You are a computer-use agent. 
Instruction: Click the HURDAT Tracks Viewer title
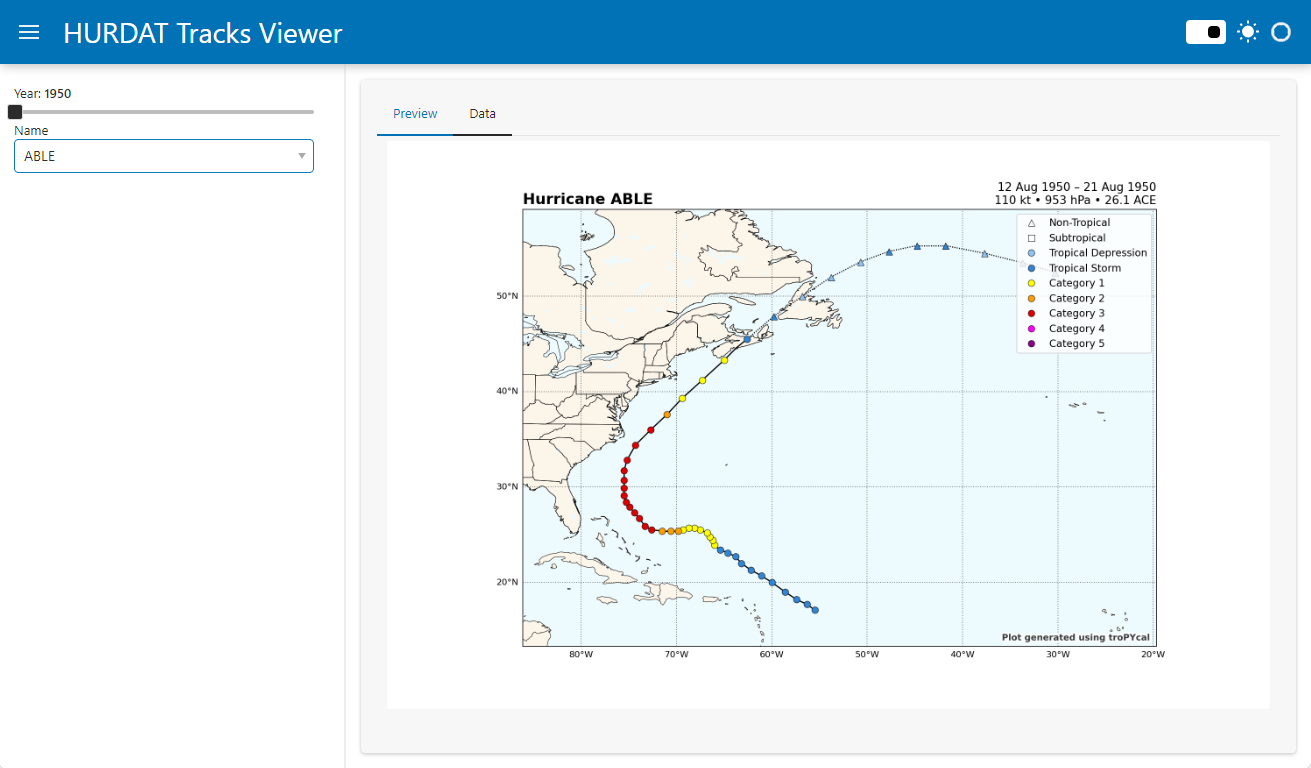tap(203, 33)
